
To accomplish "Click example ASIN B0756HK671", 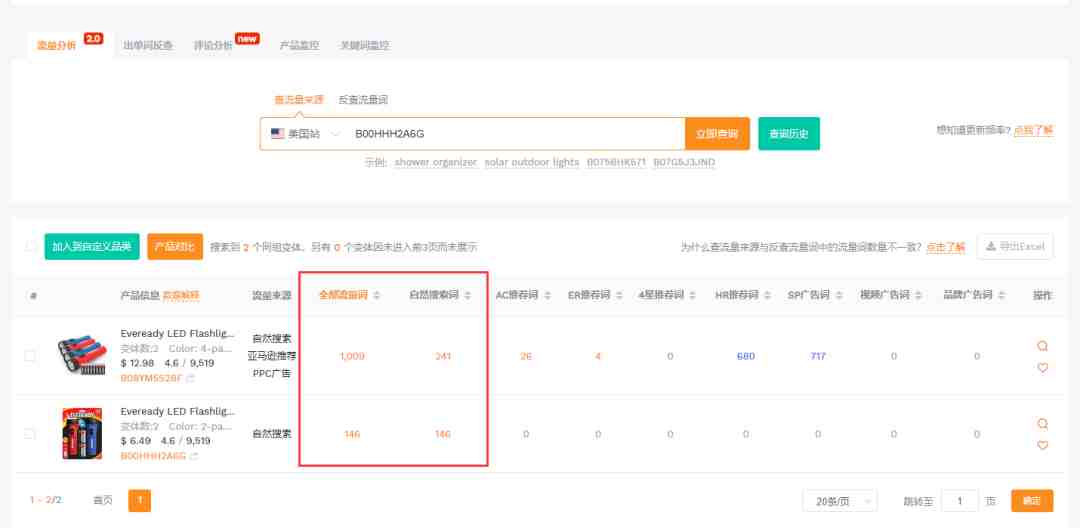I will click(x=616, y=162).
